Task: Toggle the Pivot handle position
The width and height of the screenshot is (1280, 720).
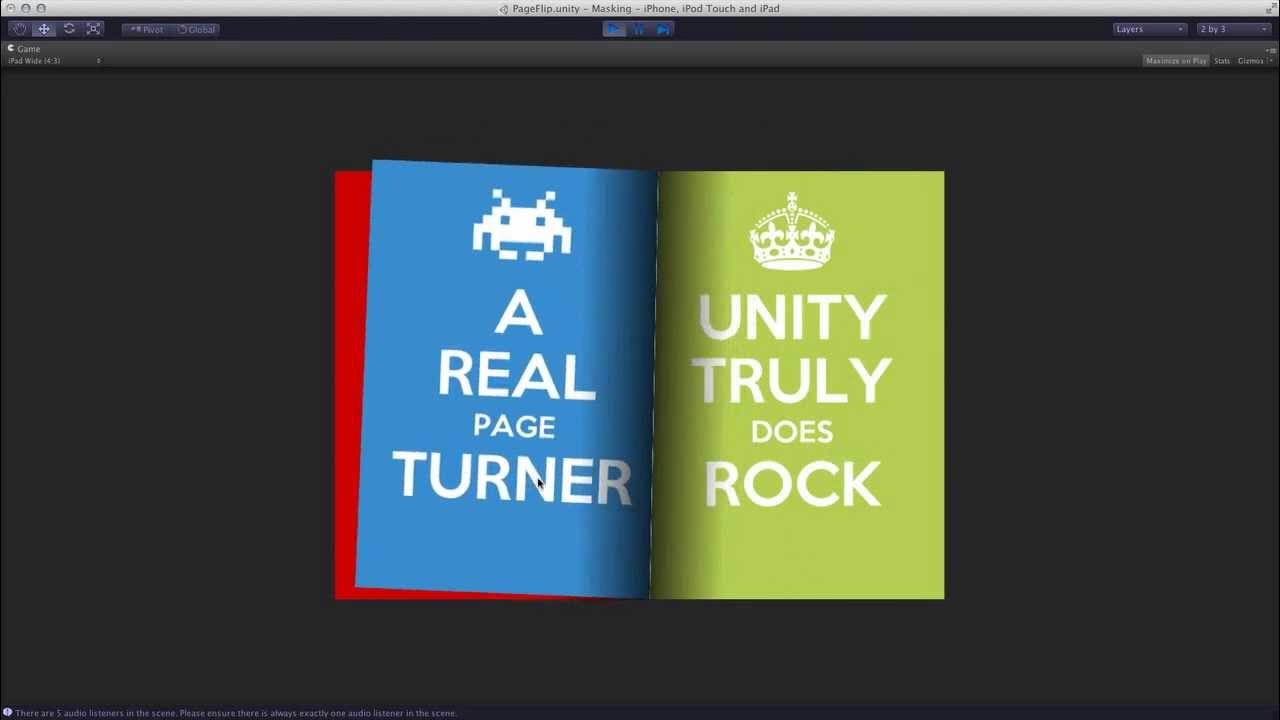Action: (146, 29)
